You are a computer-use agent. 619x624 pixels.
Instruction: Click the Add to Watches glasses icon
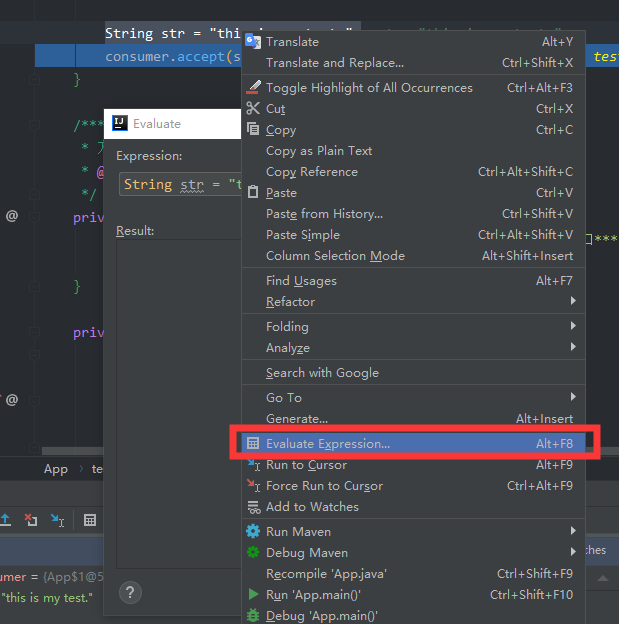click(x=253, y=507)
